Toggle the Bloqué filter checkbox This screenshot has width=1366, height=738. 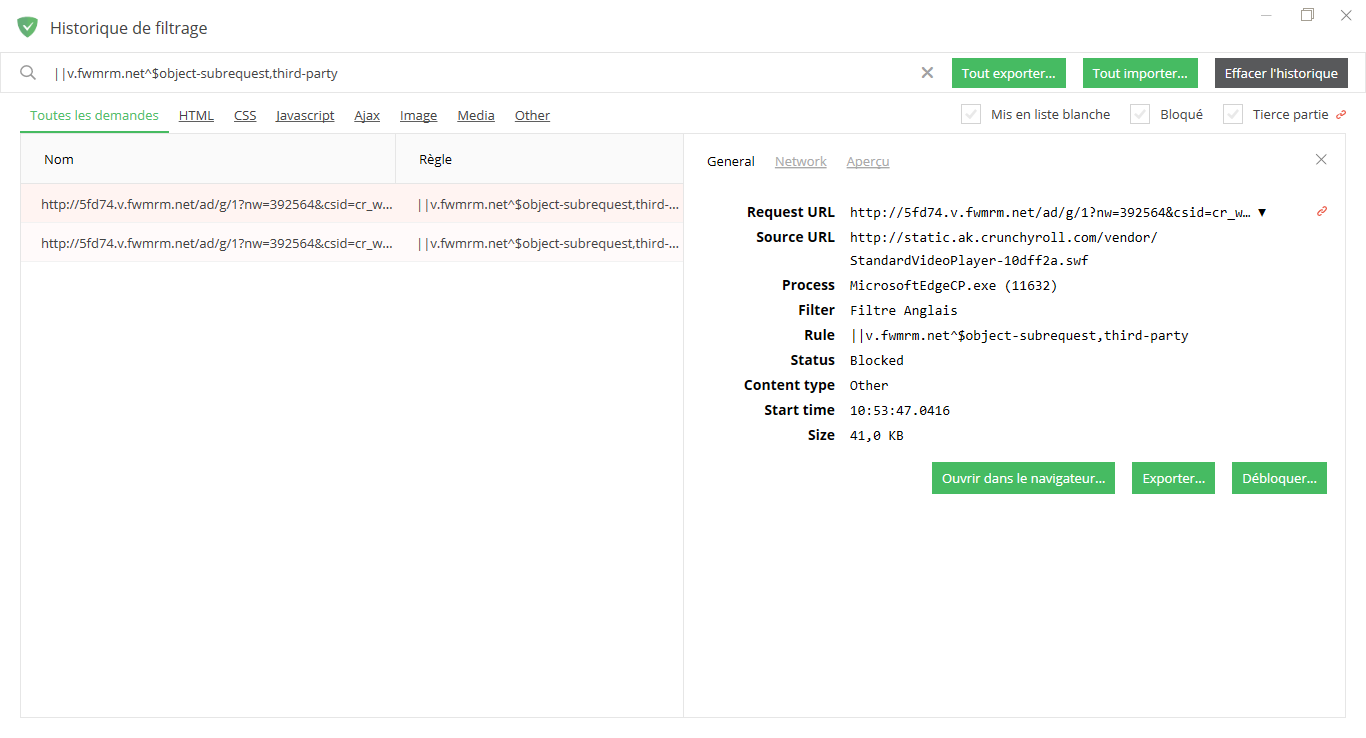1139,114
